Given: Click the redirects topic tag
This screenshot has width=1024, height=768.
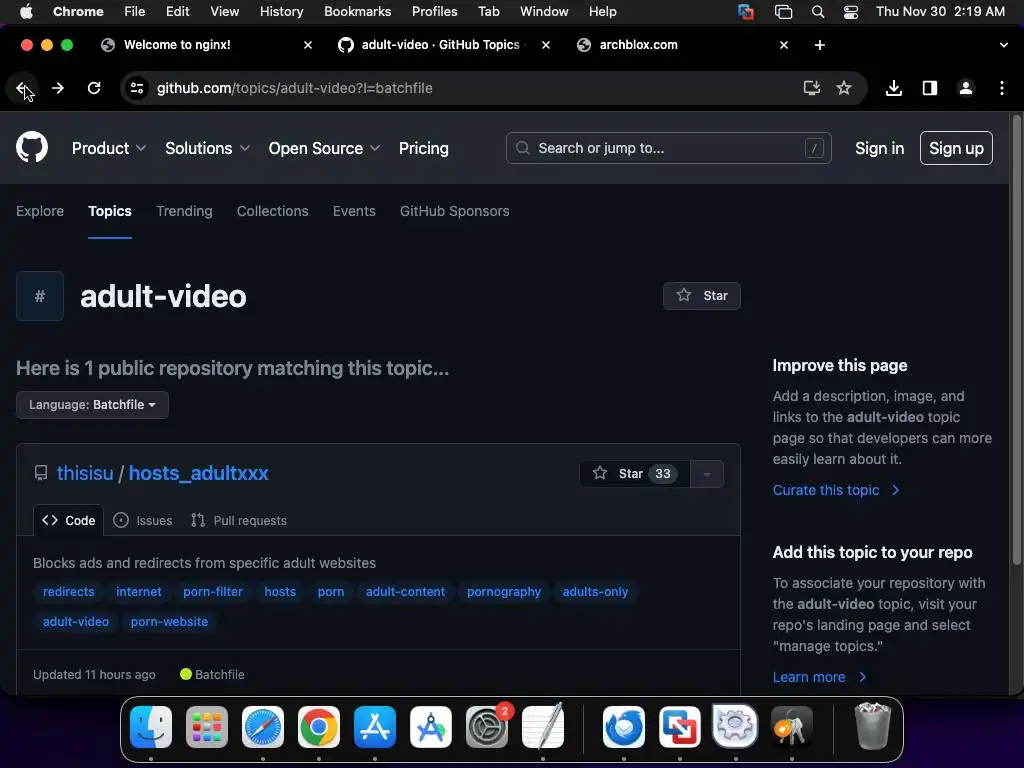Looking at the screenshot, I should click(x=69, y=592).
